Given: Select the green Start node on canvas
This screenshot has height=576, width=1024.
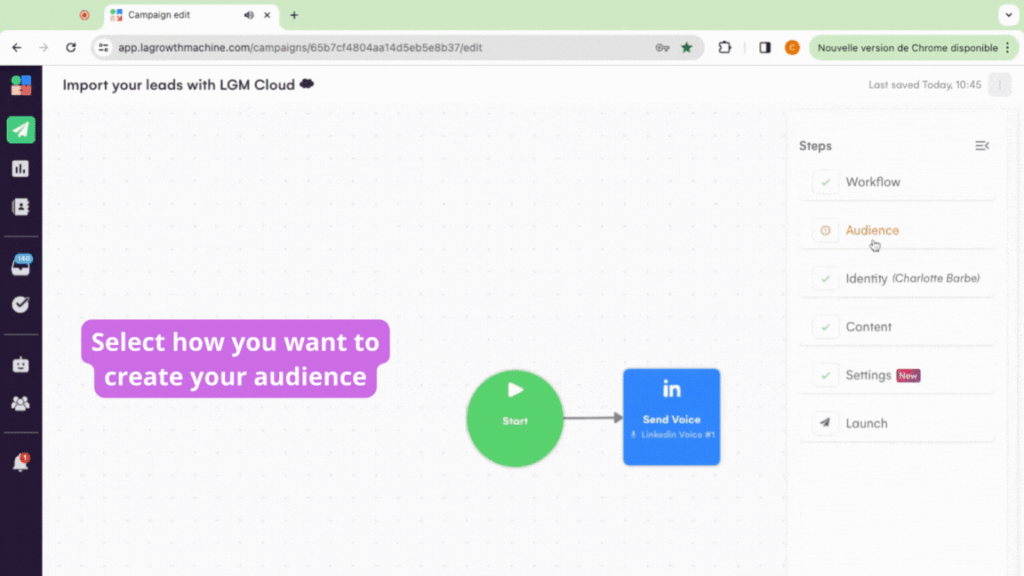Looking at the screenshot, I should click(x=514, y=417).
